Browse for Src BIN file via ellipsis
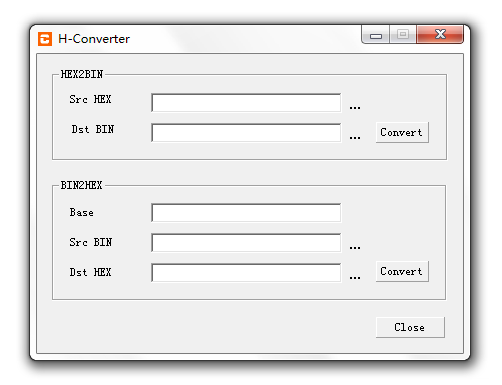The height and width of the screenshot is (385, 502). click(355, 248)
